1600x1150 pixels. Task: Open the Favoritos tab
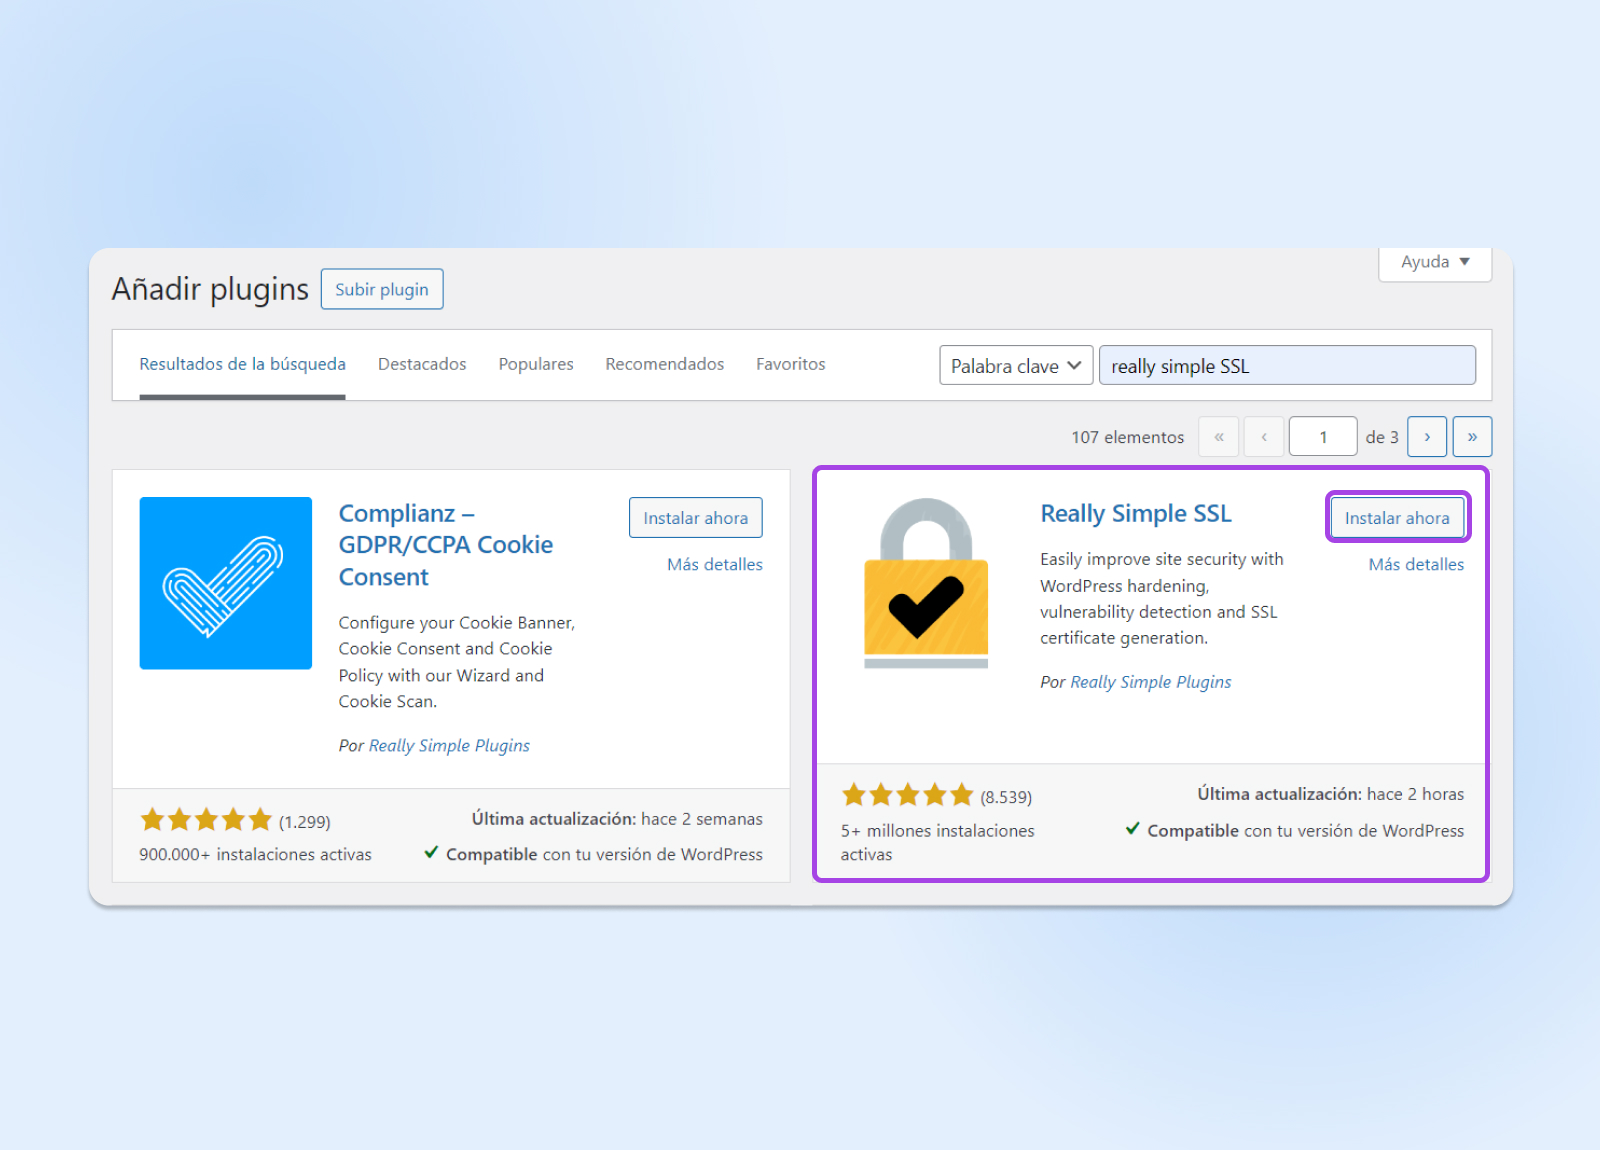coord(790,364)
